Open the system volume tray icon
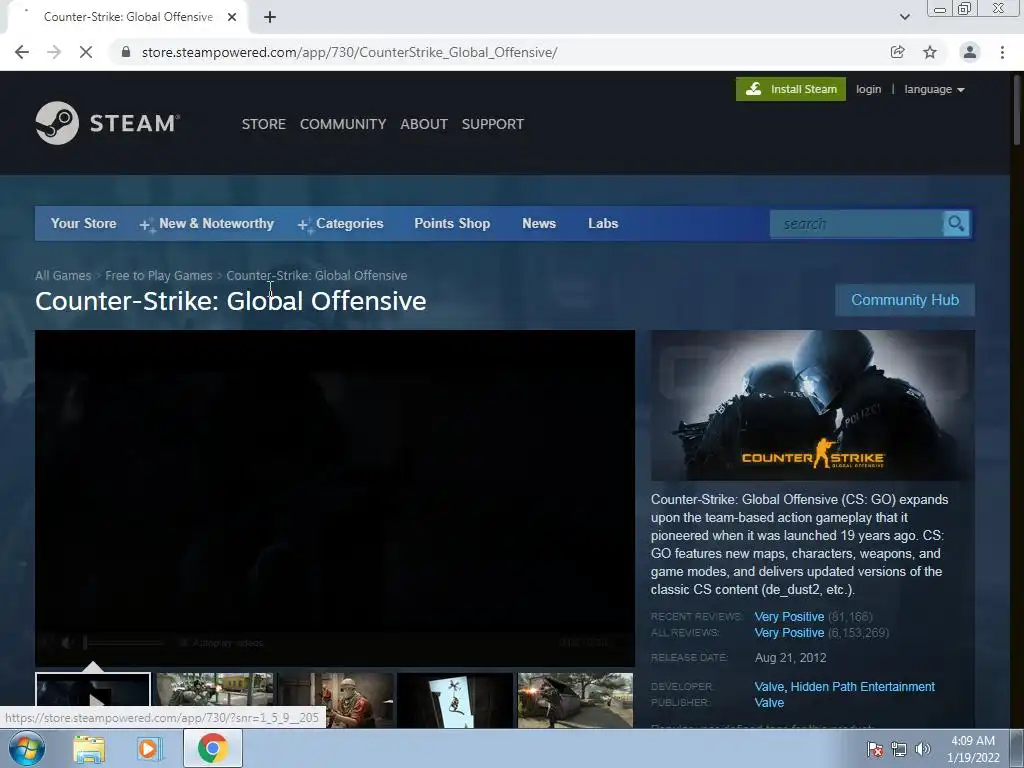Image resolution: width=1024 pixels, height=768 pixels. click(x=922, y=749)
